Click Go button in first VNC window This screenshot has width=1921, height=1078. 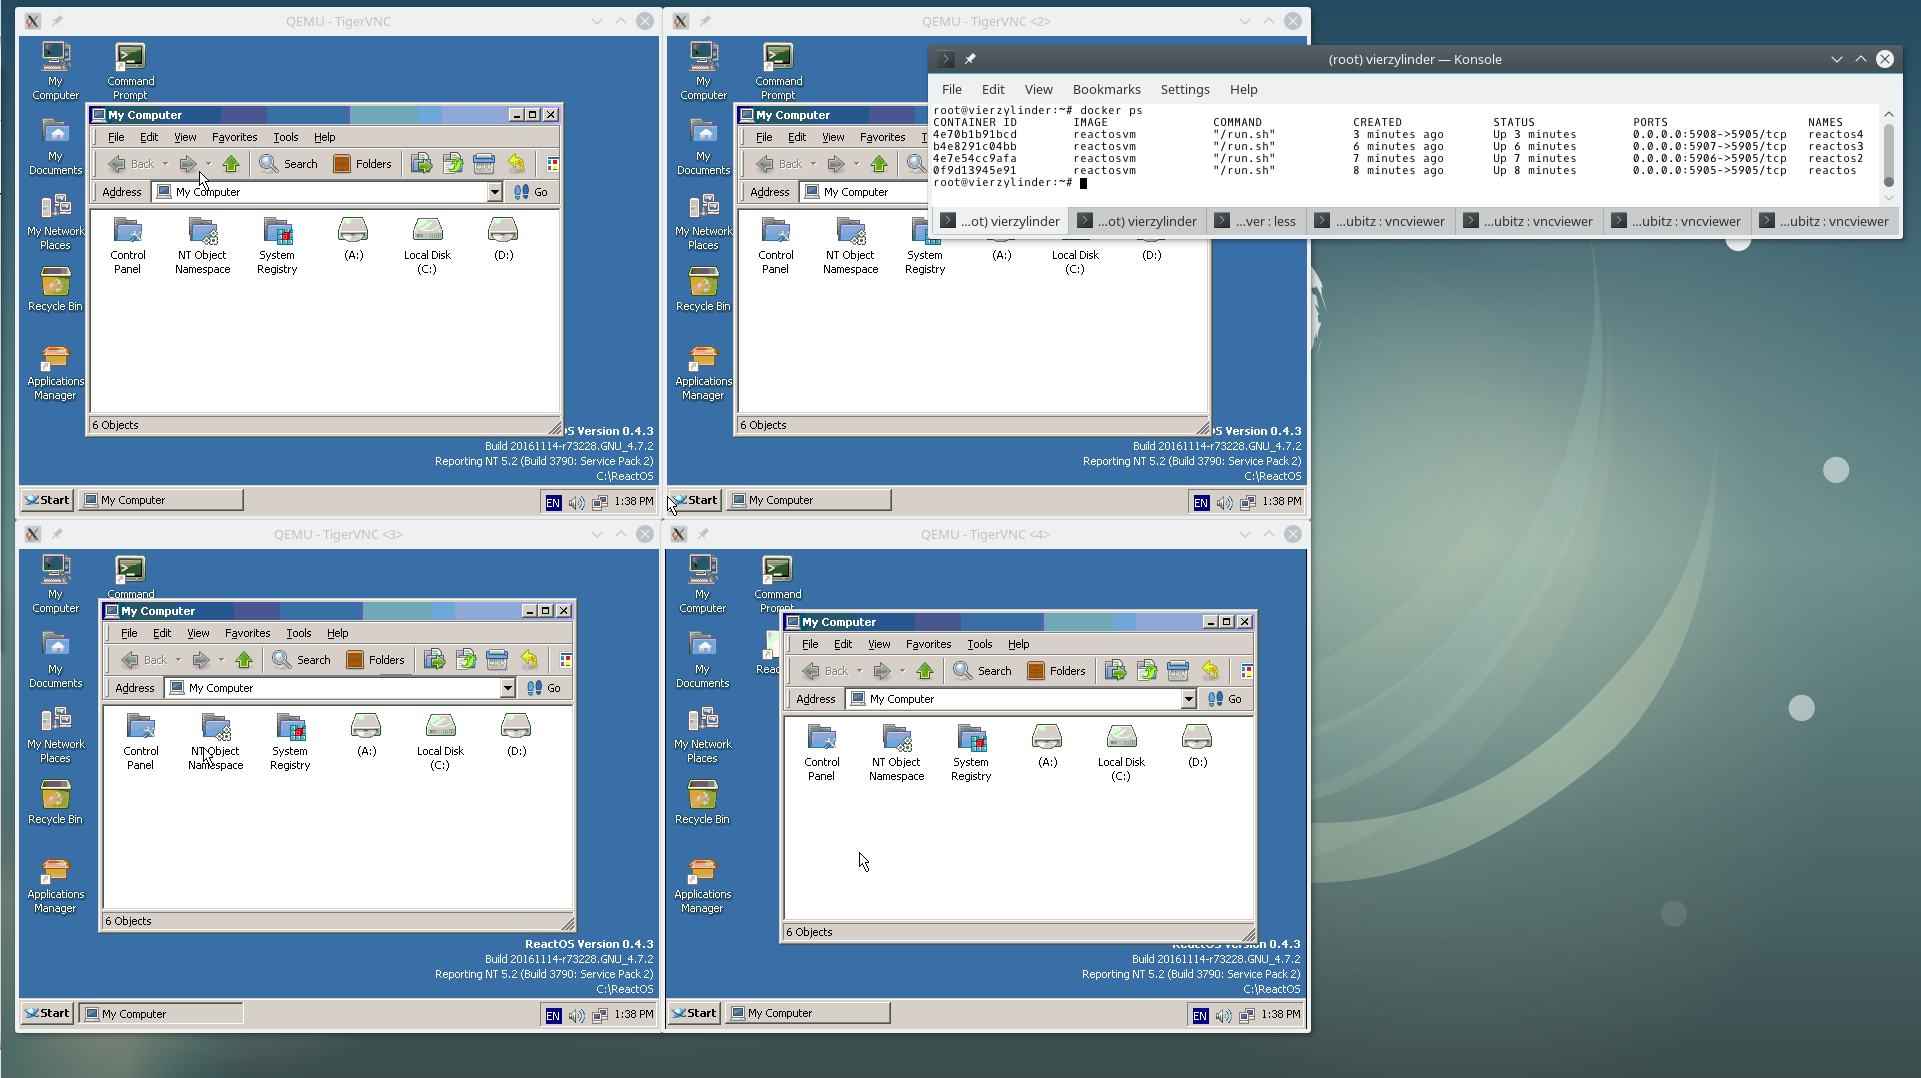tap(531, 192)
